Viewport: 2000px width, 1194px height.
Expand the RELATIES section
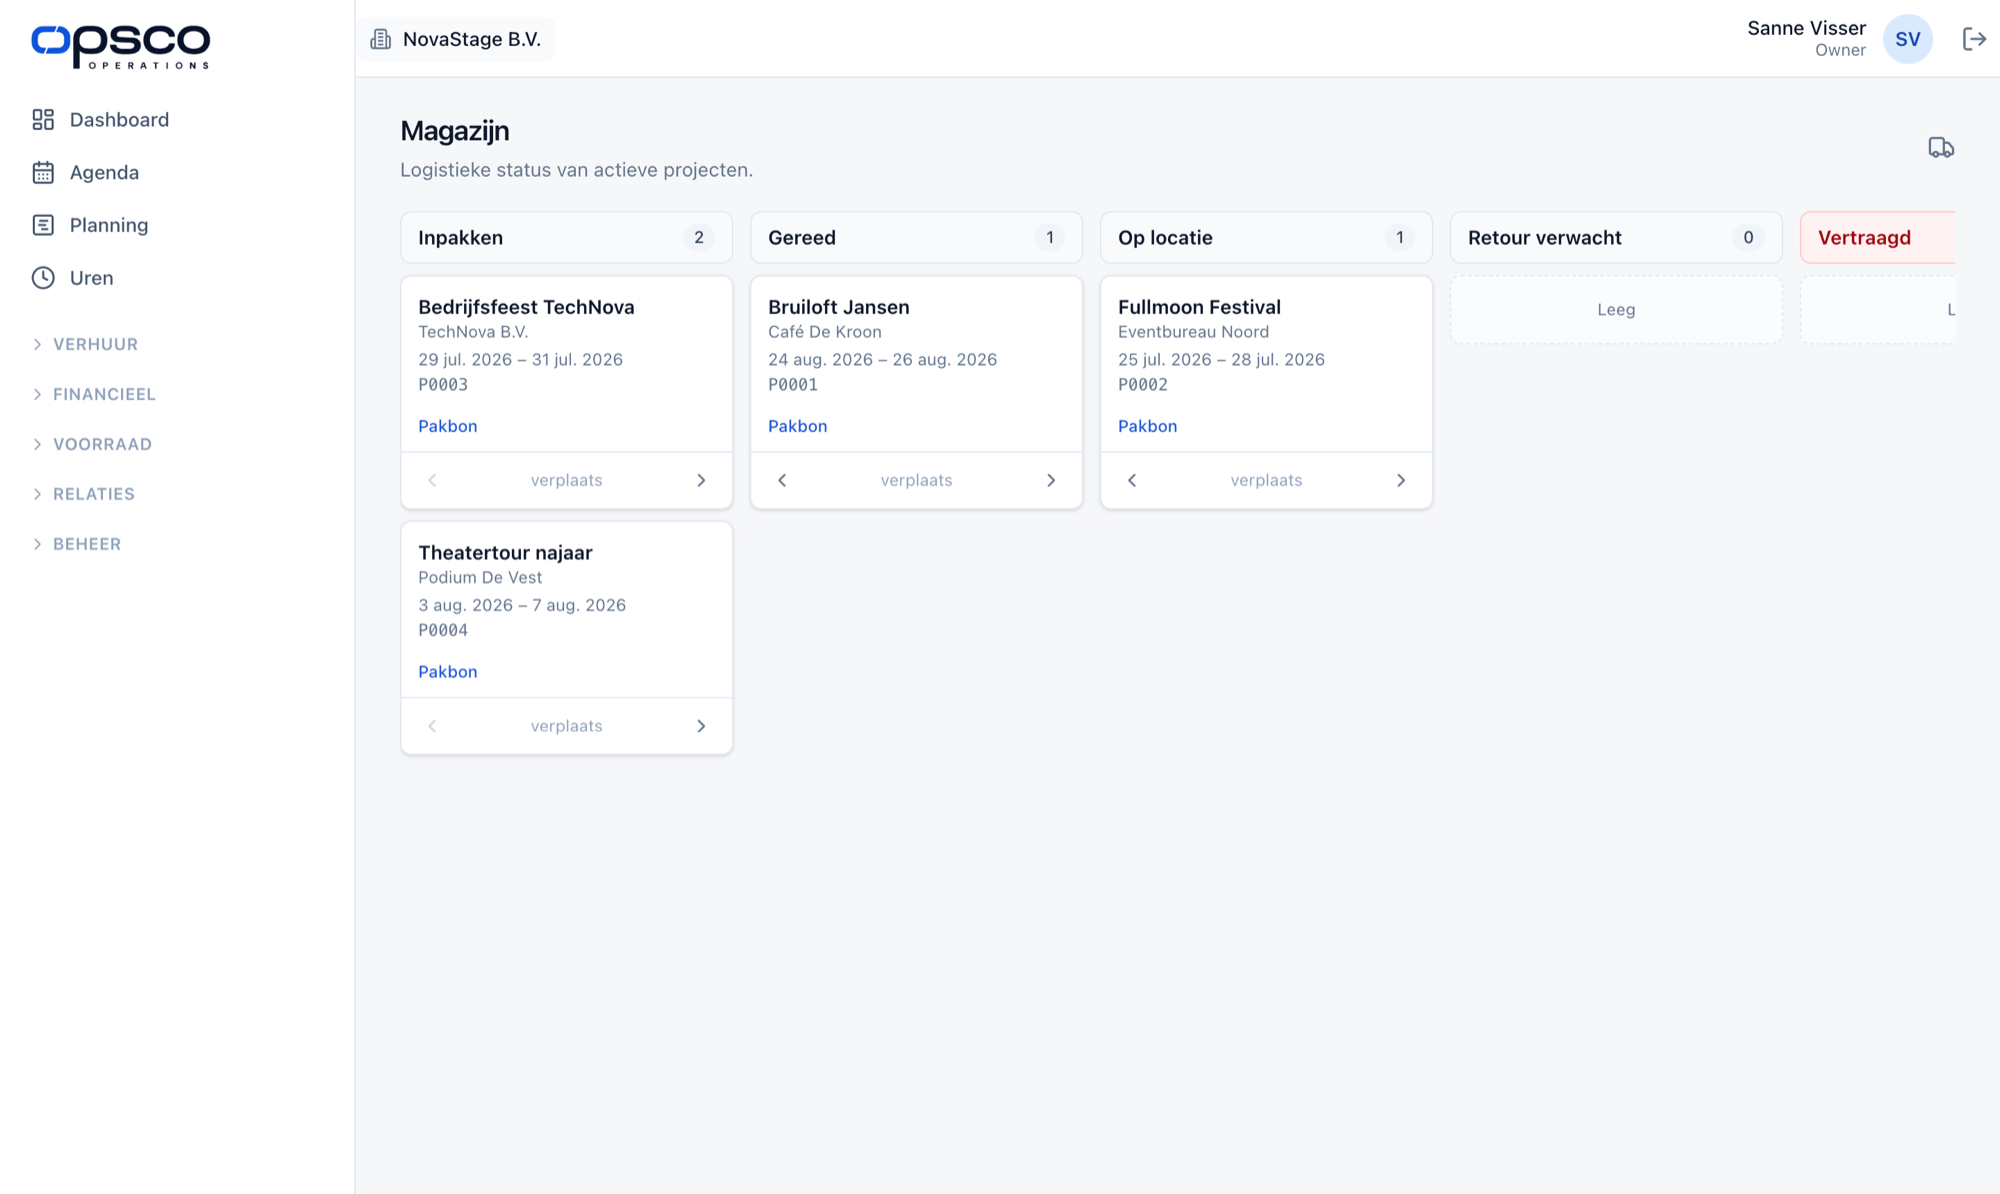[x=83, y=494]
